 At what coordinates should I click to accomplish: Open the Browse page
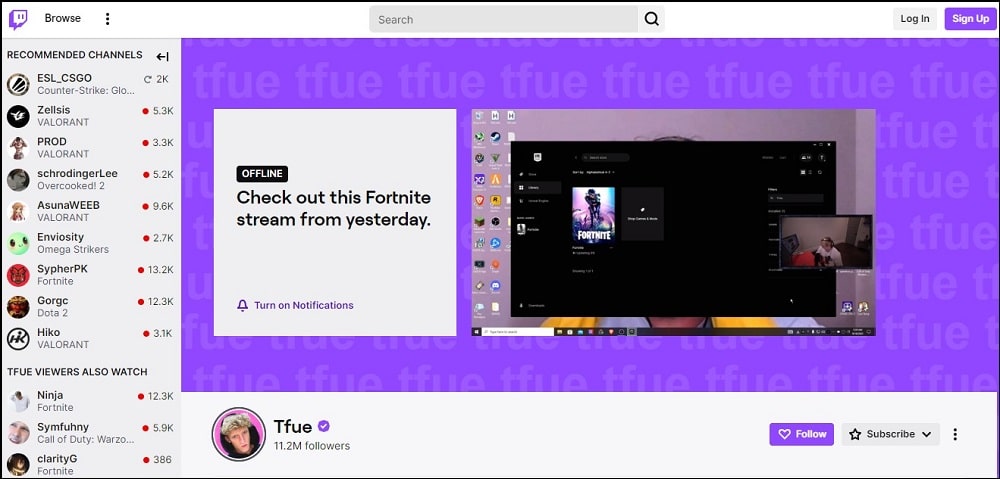tap(62, 18)
